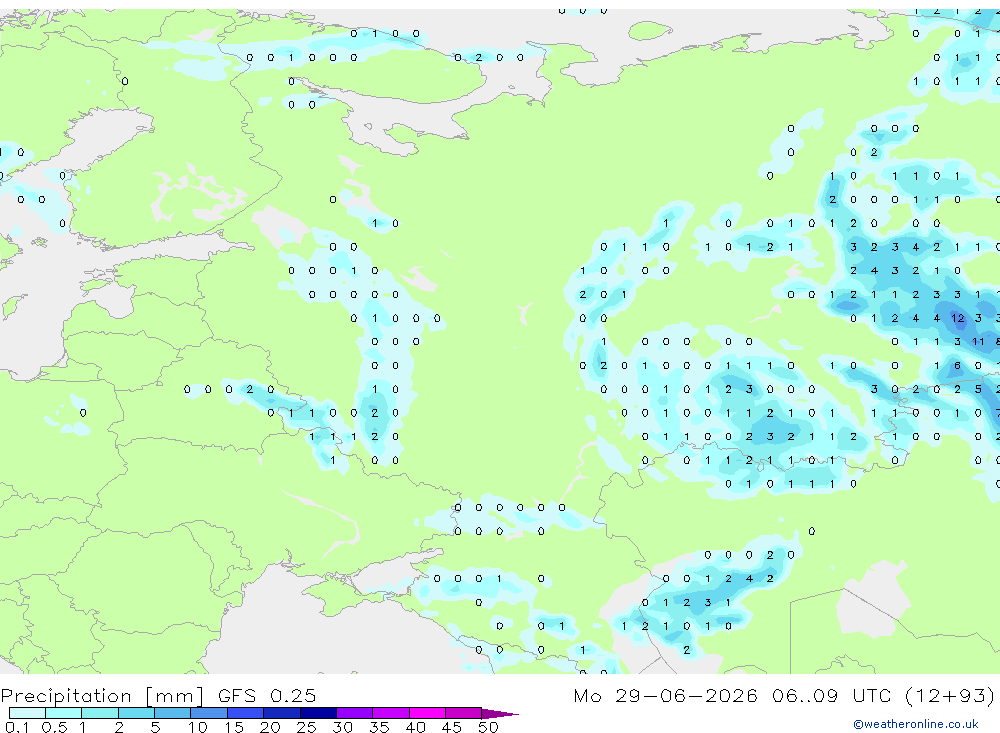Image resolution: width=1000 pixels, height=733 pixels.
Task: Click the legend scale label '20'
Action: pos(270,727)
